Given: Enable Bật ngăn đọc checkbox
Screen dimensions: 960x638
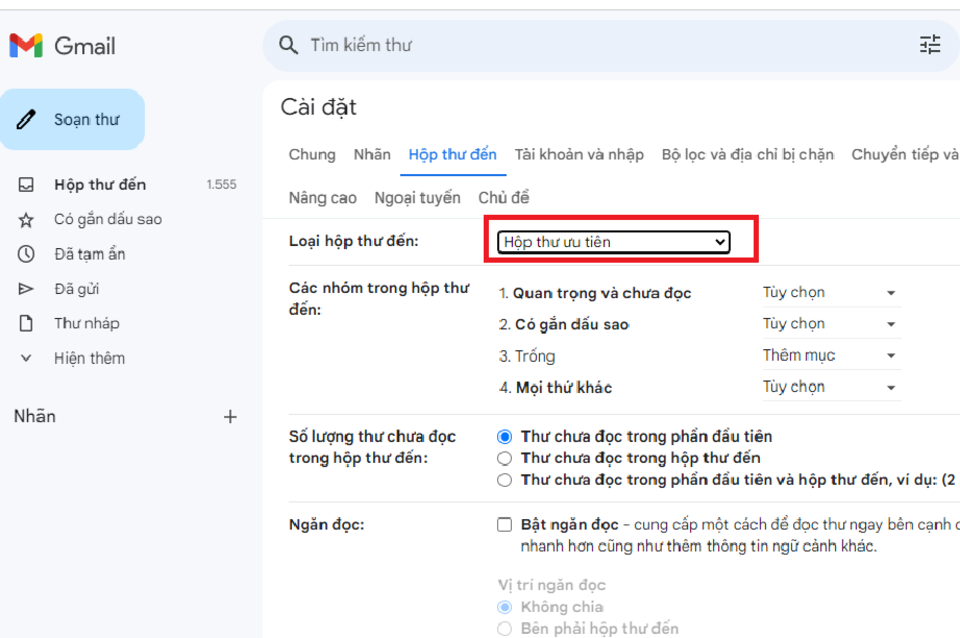Looking at the screenshot, I should tap(505, 525).
